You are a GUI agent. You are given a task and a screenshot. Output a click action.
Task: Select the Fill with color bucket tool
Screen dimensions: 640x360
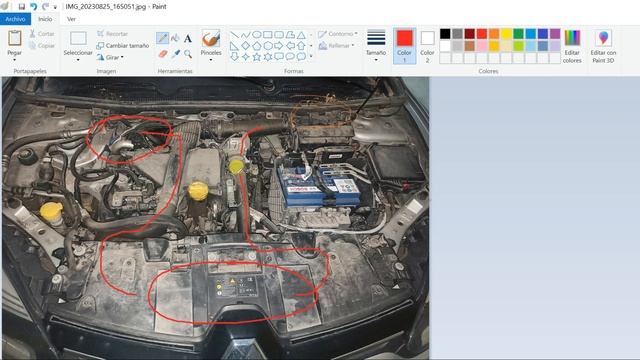(175, 38)
